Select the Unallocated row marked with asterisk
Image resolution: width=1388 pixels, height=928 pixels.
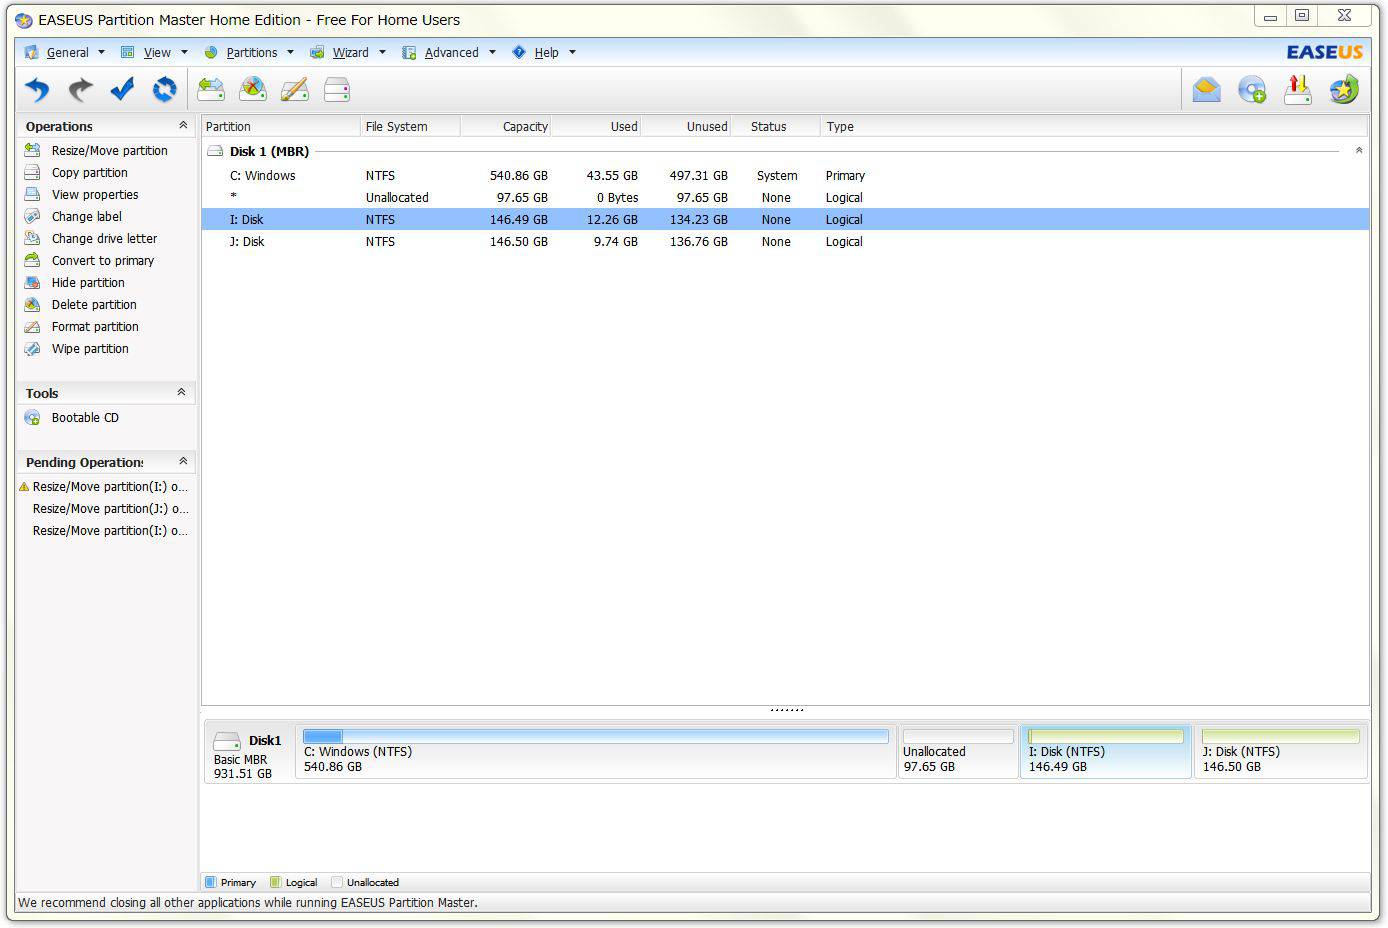click(x=785, y=198)
